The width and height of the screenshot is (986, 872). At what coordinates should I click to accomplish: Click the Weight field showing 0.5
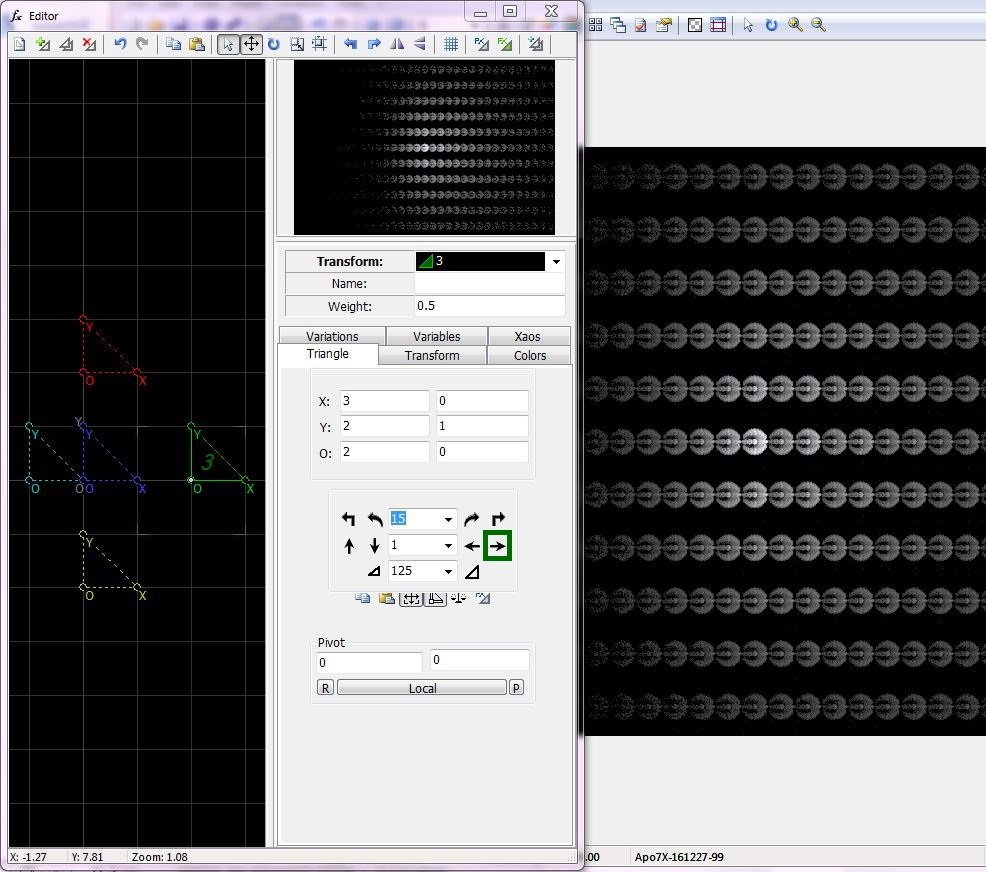pyautogui.click(x=489, y=306)
